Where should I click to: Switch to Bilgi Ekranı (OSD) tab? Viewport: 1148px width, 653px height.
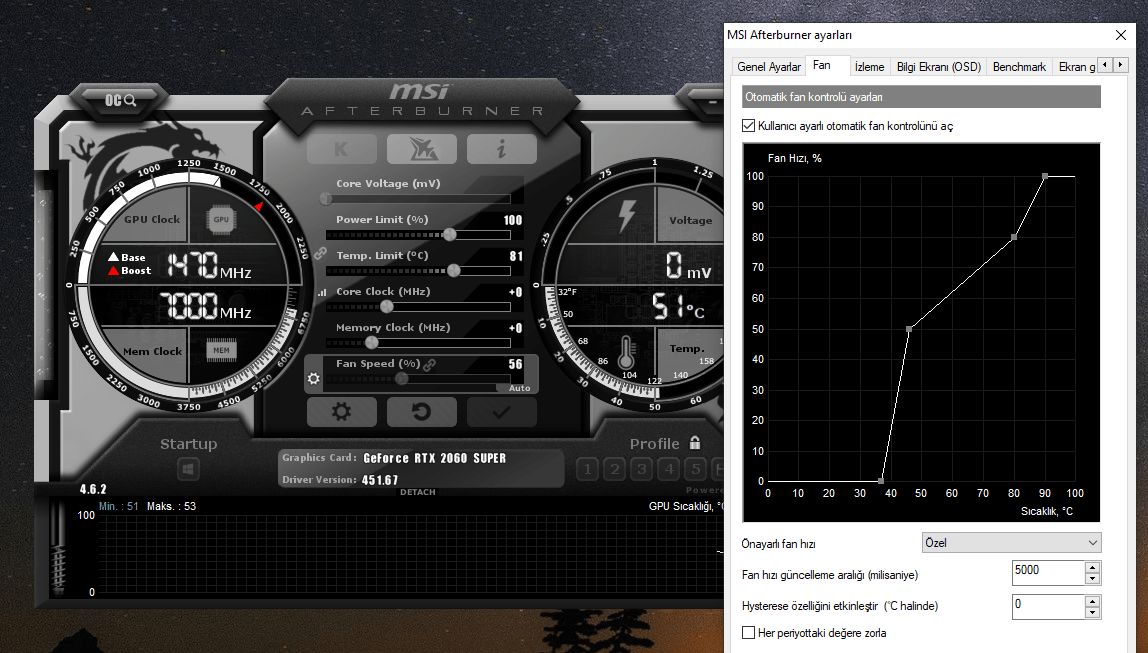(x=939, y=67)
